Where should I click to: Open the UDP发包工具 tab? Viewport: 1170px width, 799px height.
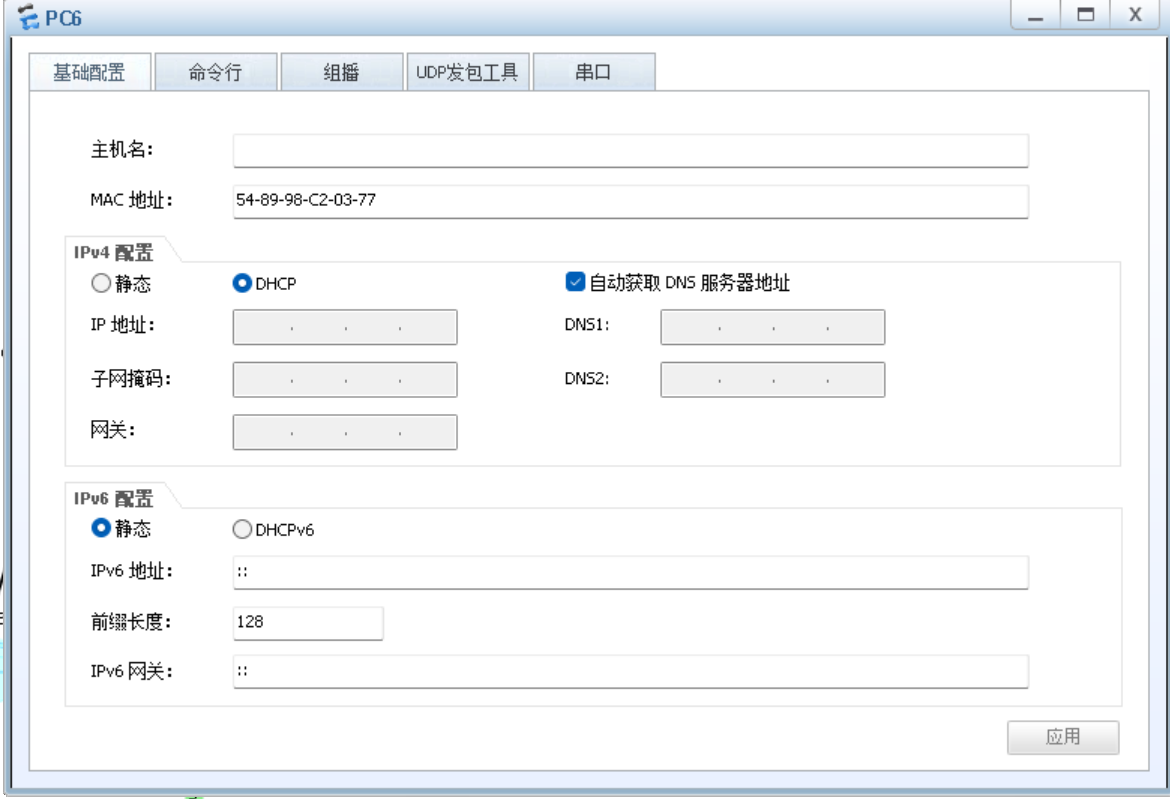click(468, 72)
